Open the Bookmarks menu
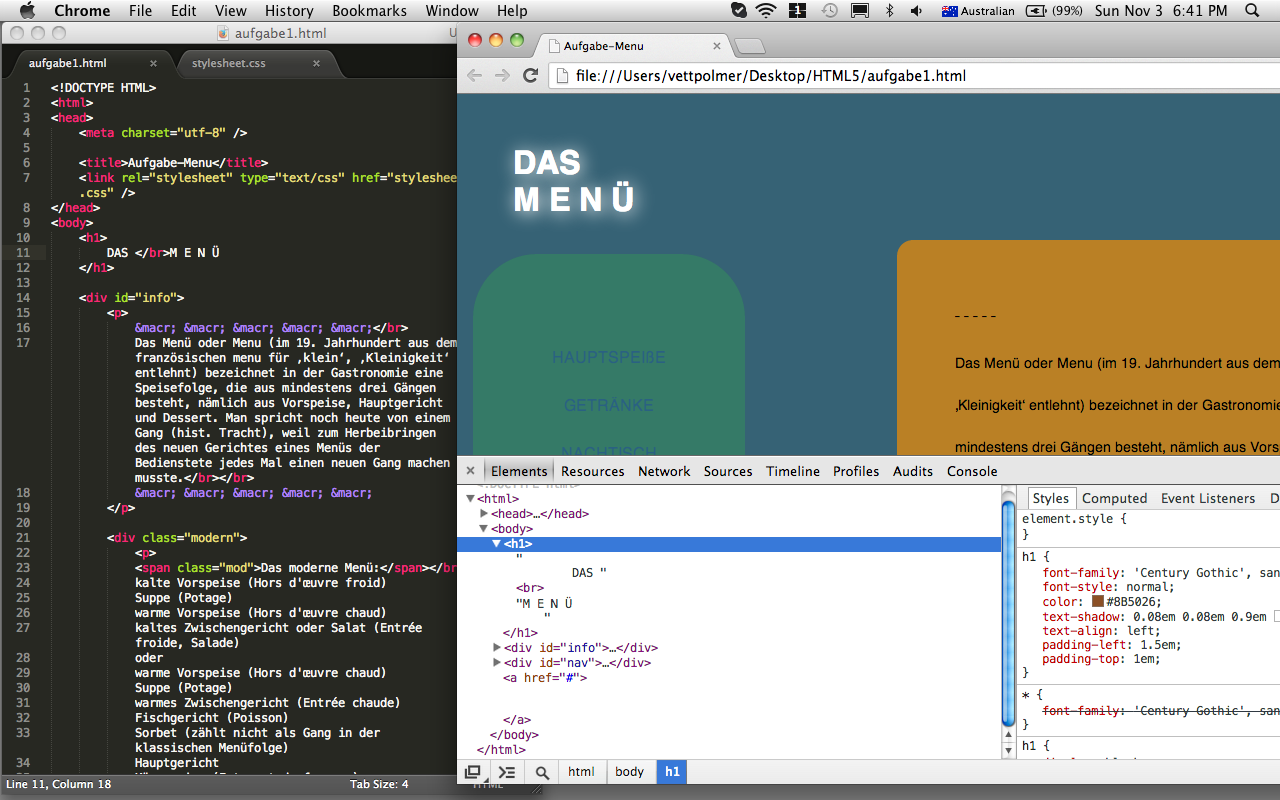Screen dimensions: 1280x800 pos(369,11)
